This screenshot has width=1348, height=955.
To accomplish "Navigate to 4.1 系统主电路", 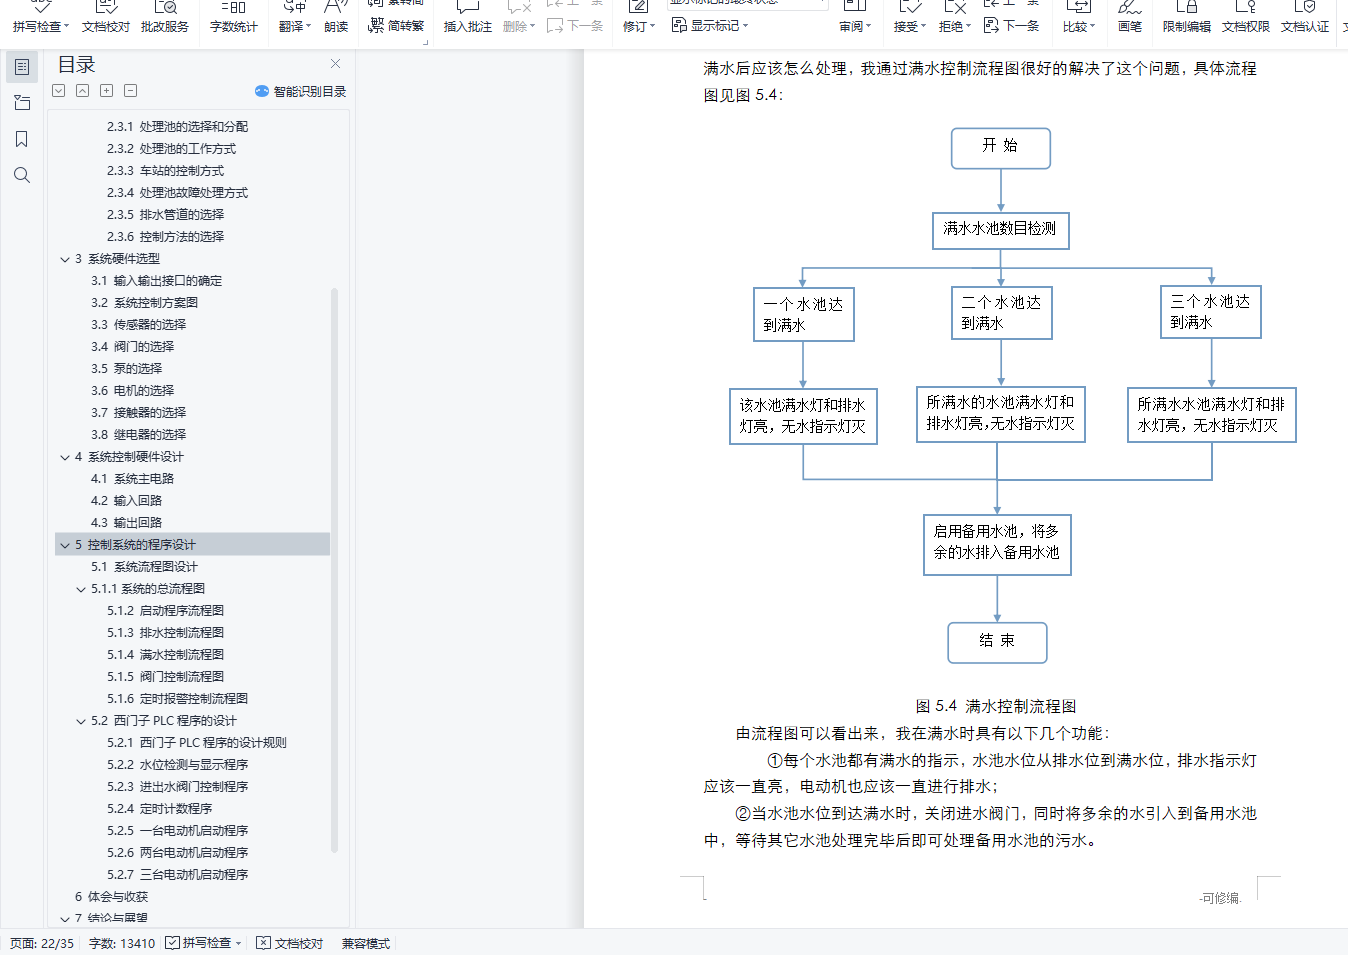I will point(133,479).
